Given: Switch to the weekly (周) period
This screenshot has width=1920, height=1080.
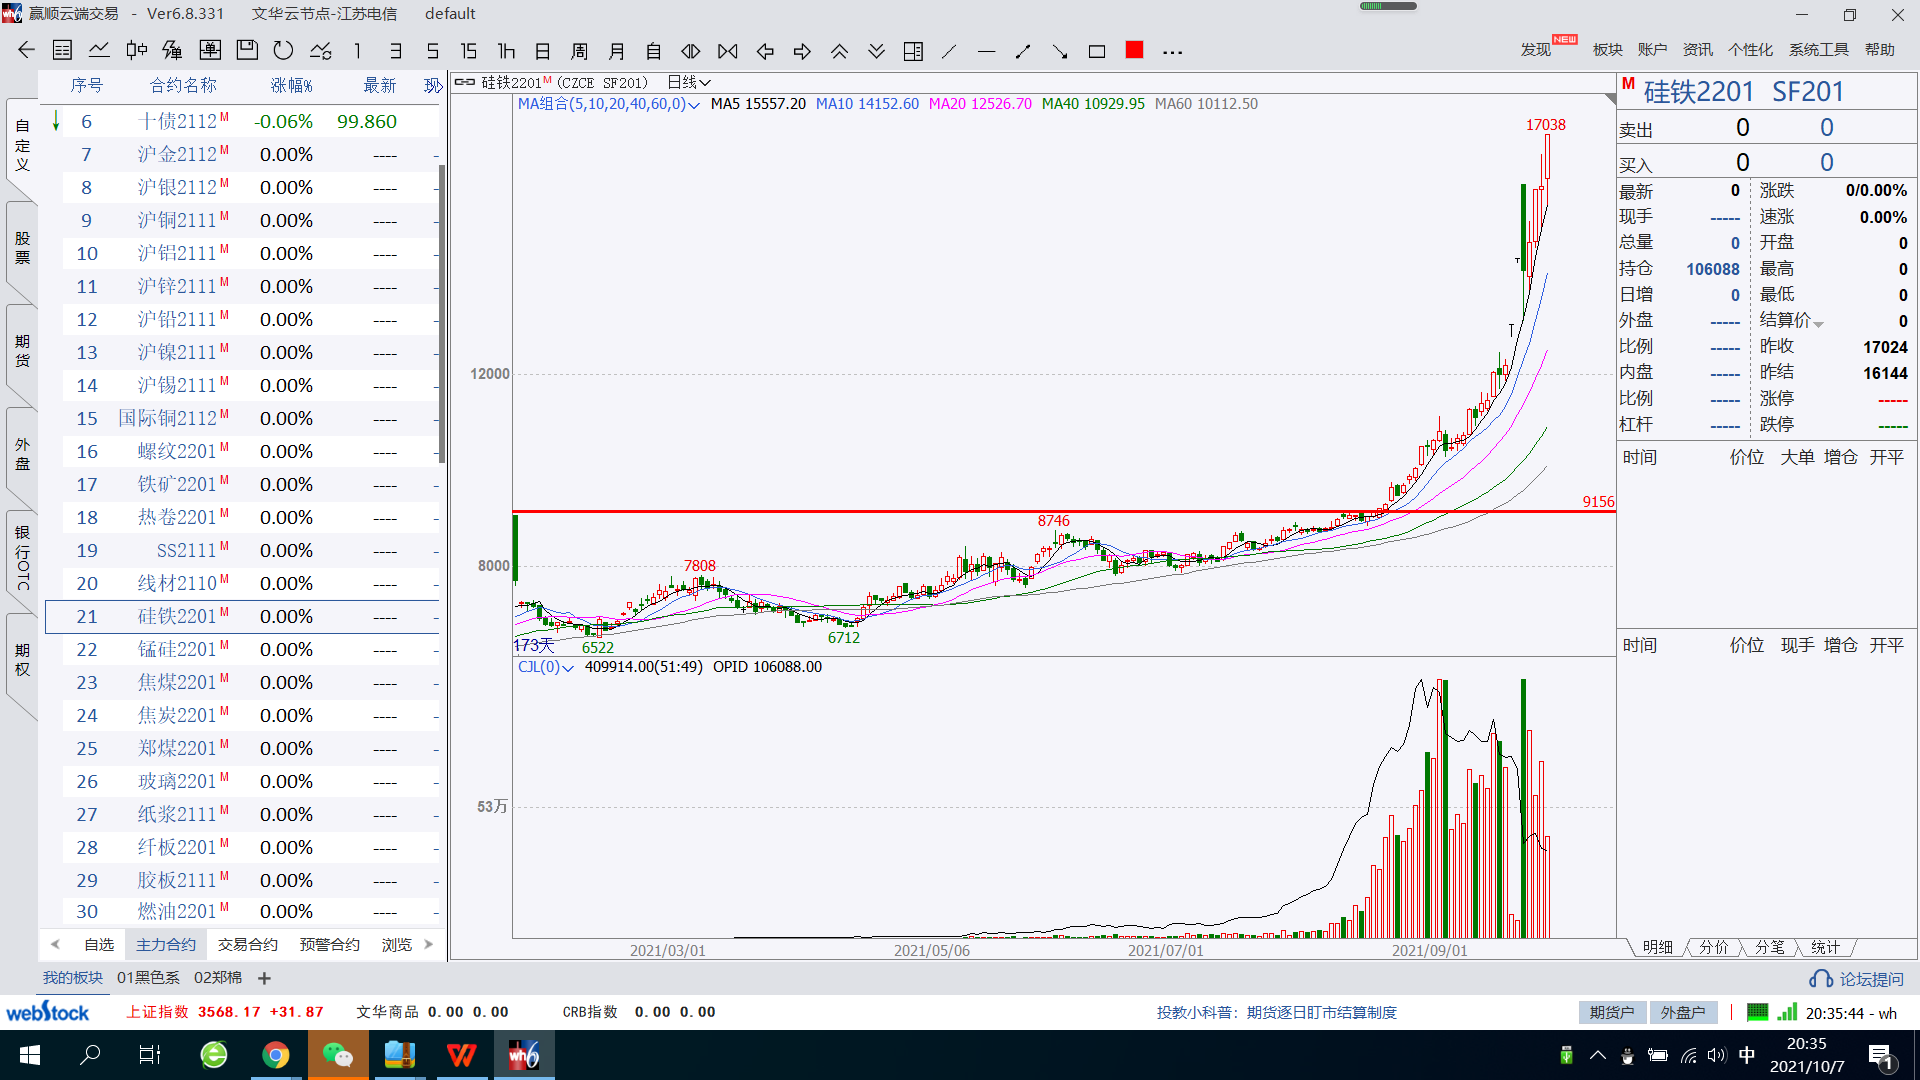Looking at the screenshot, I should click(580, 50).
